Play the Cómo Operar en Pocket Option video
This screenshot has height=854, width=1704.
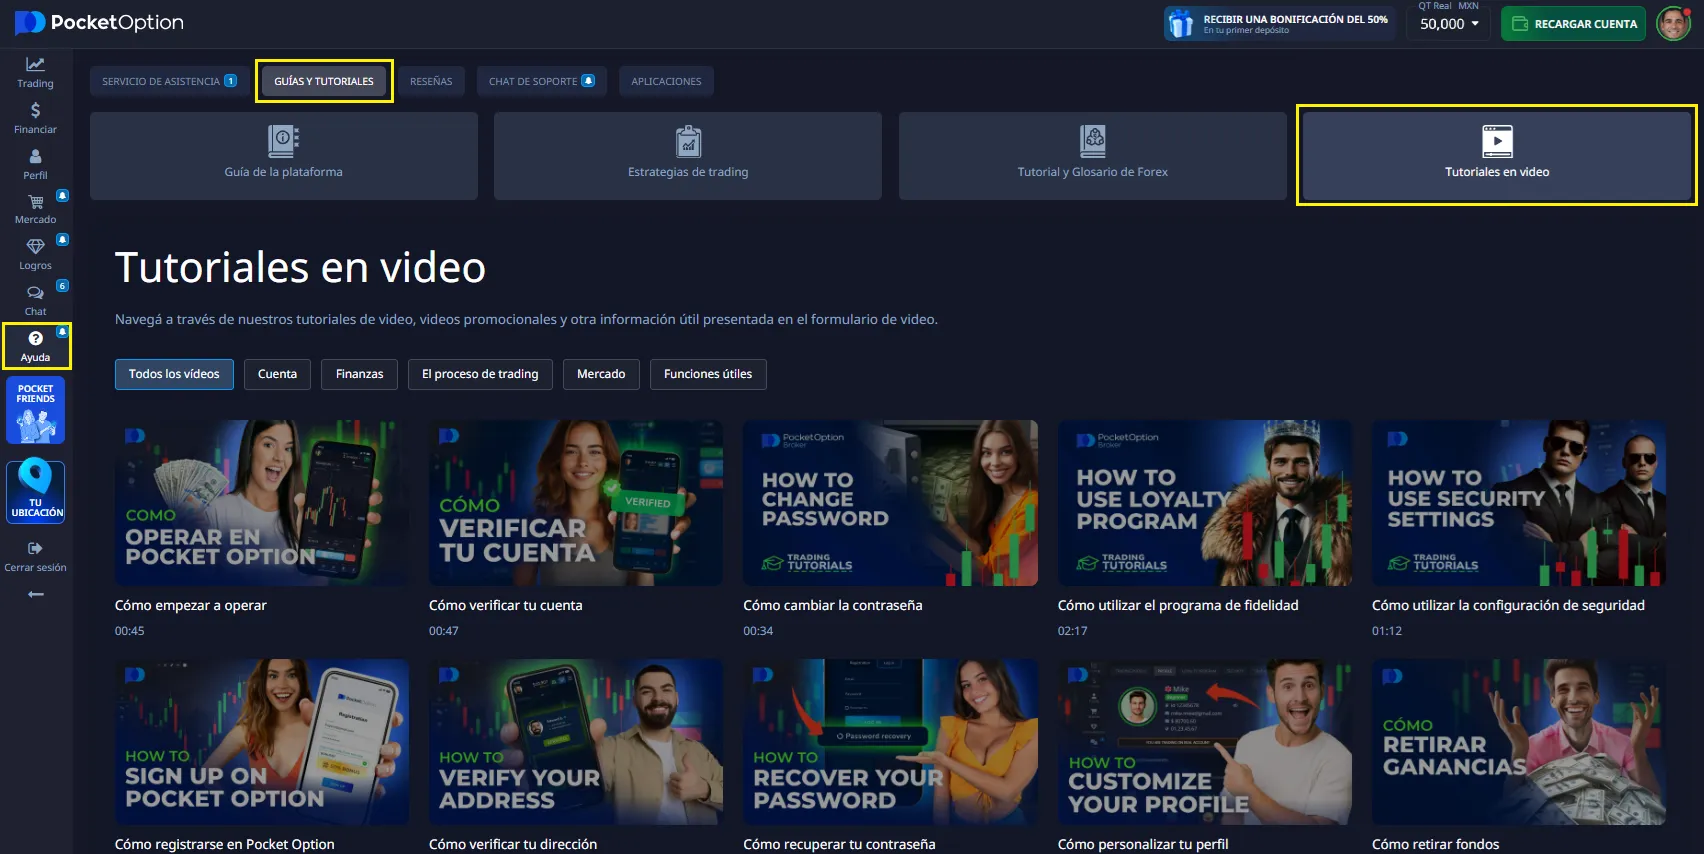pyautogui.click(x=262, y=503)
